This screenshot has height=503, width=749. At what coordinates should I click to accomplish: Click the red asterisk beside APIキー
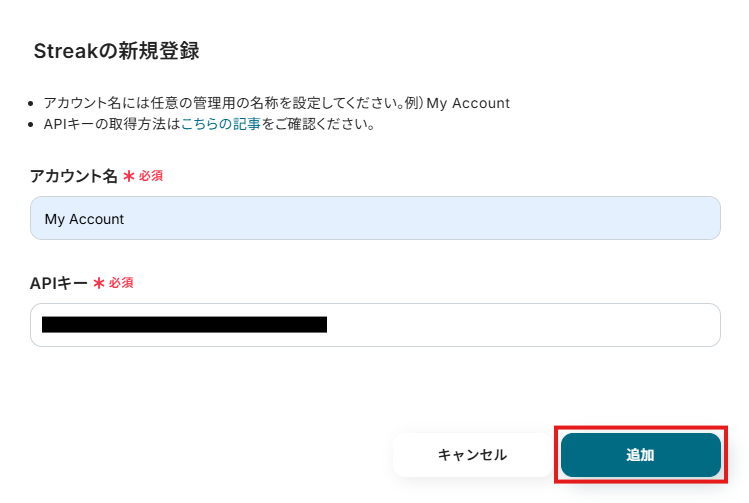(x=99, y=283)
